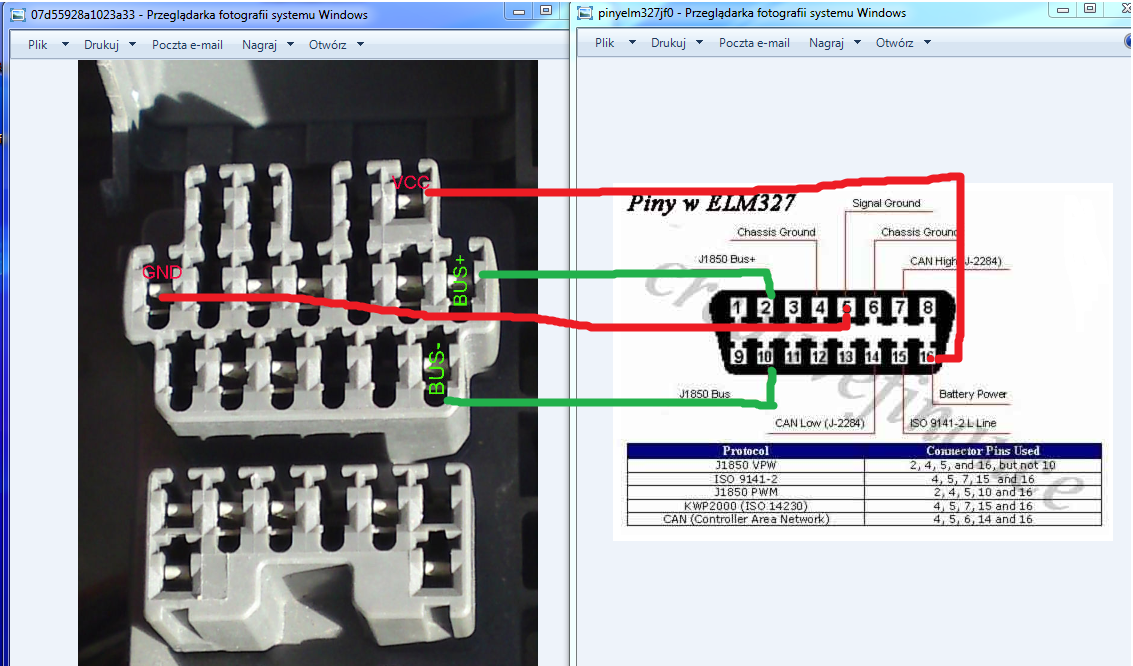
Task: Open help via the blue help icon
Action: pyautogui.click(x=1128, y=42)
